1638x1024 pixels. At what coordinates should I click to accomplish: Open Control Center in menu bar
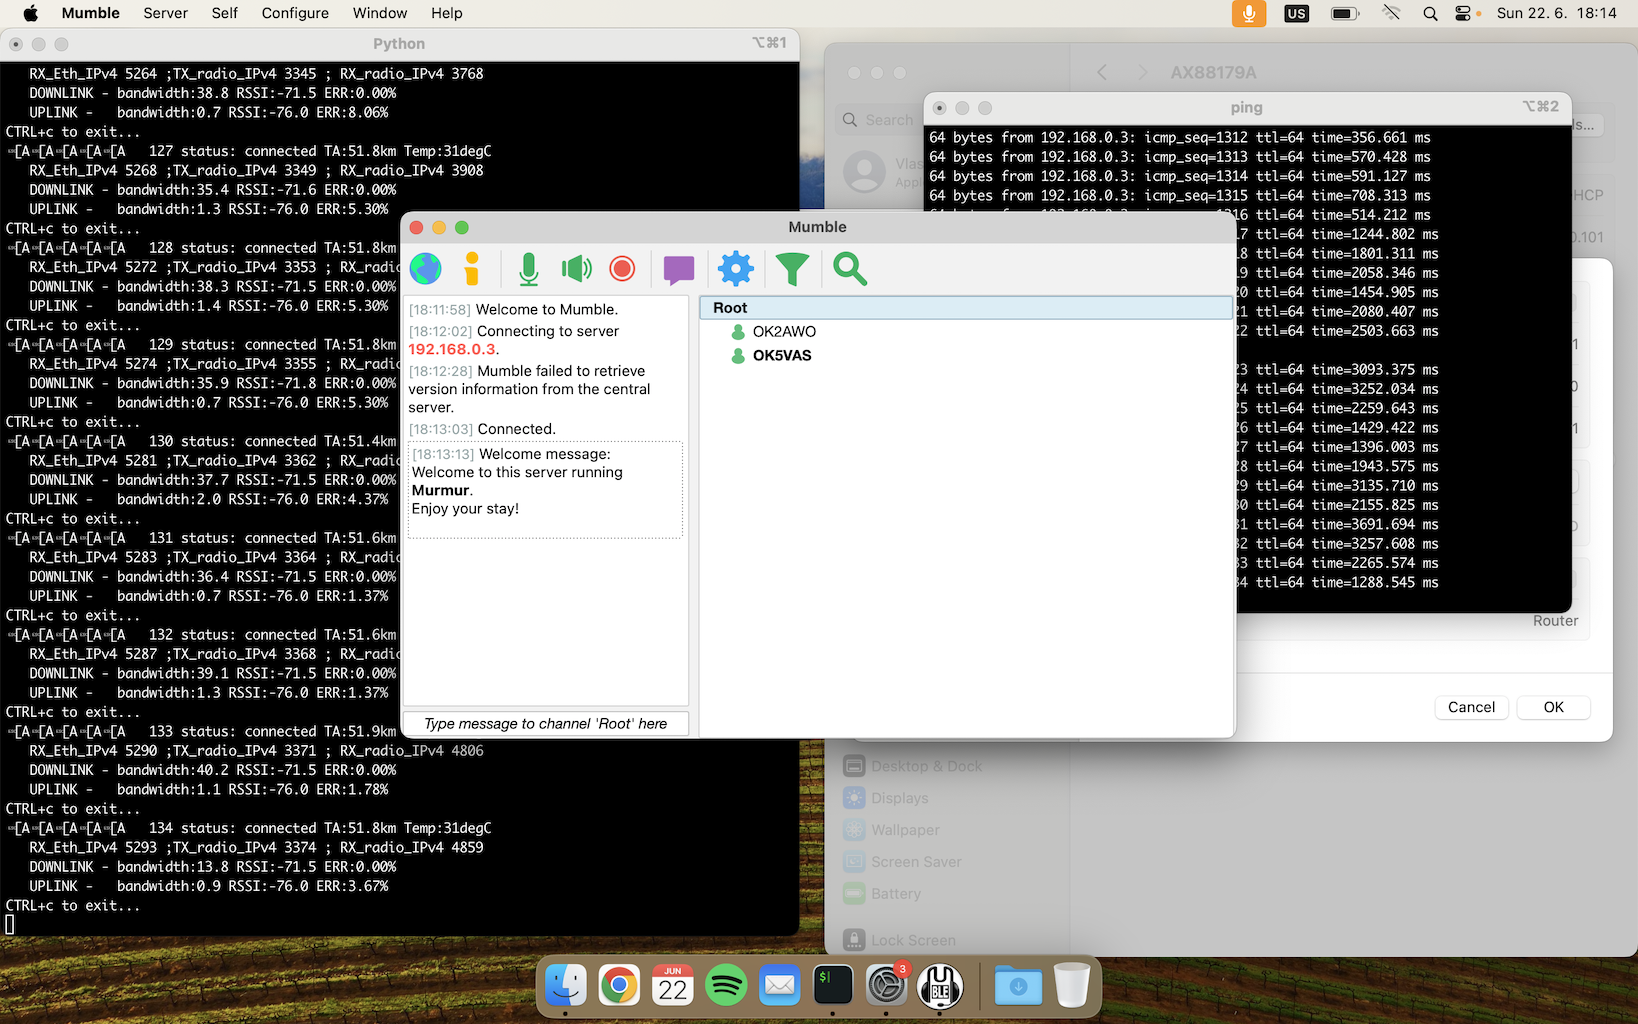point(1463,13)
